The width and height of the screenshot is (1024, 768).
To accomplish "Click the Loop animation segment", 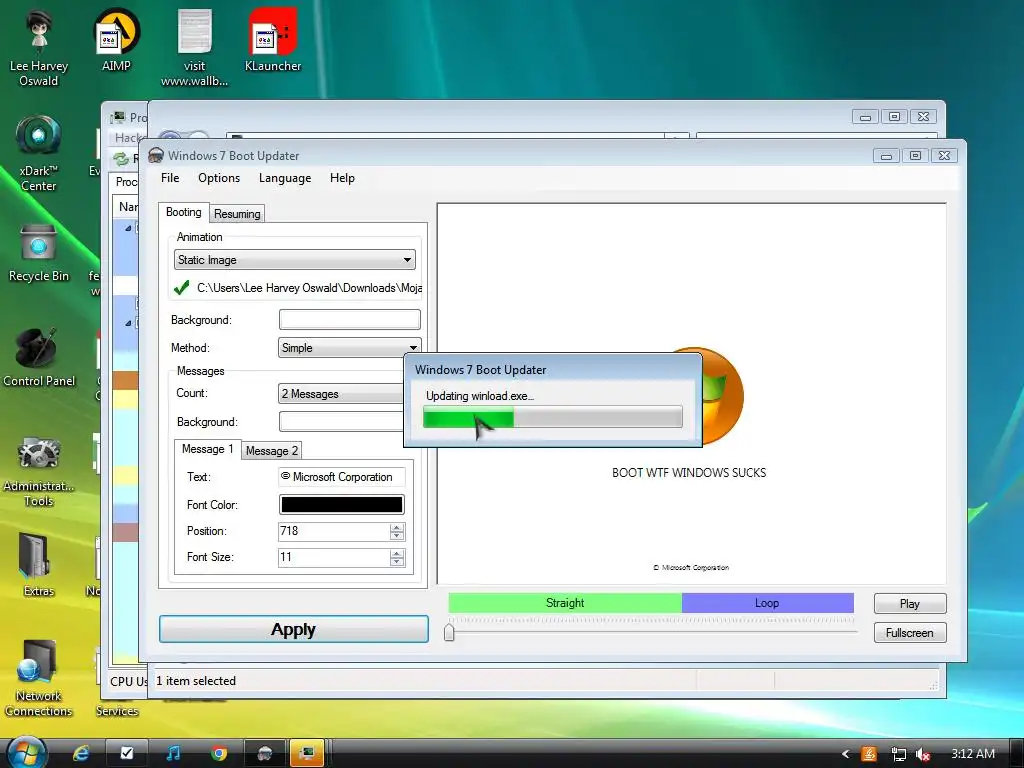I will point(767,603).
